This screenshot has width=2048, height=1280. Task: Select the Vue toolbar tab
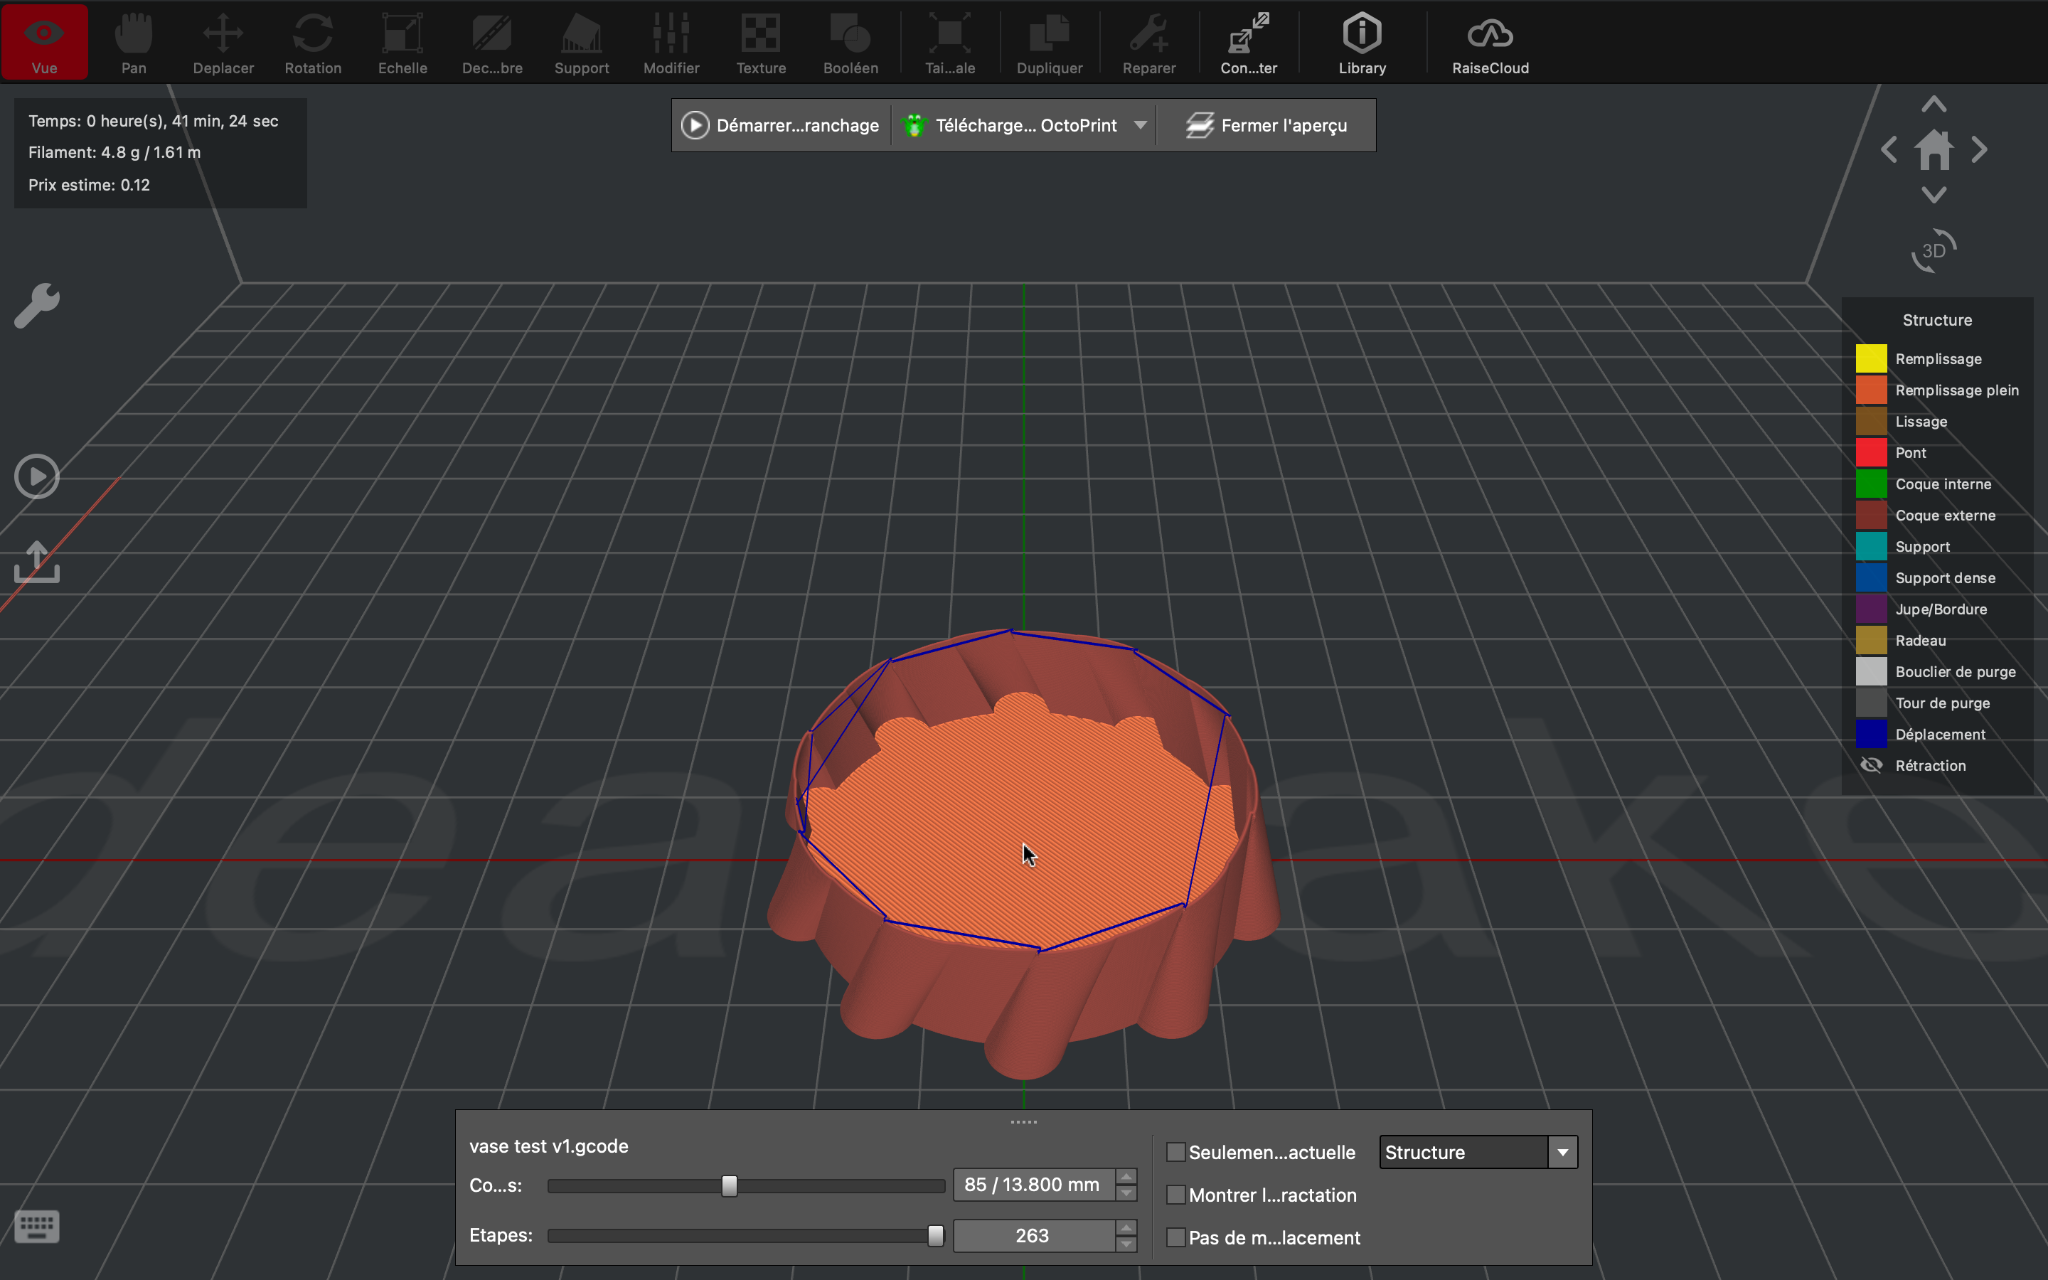click(x=44, y=43)
